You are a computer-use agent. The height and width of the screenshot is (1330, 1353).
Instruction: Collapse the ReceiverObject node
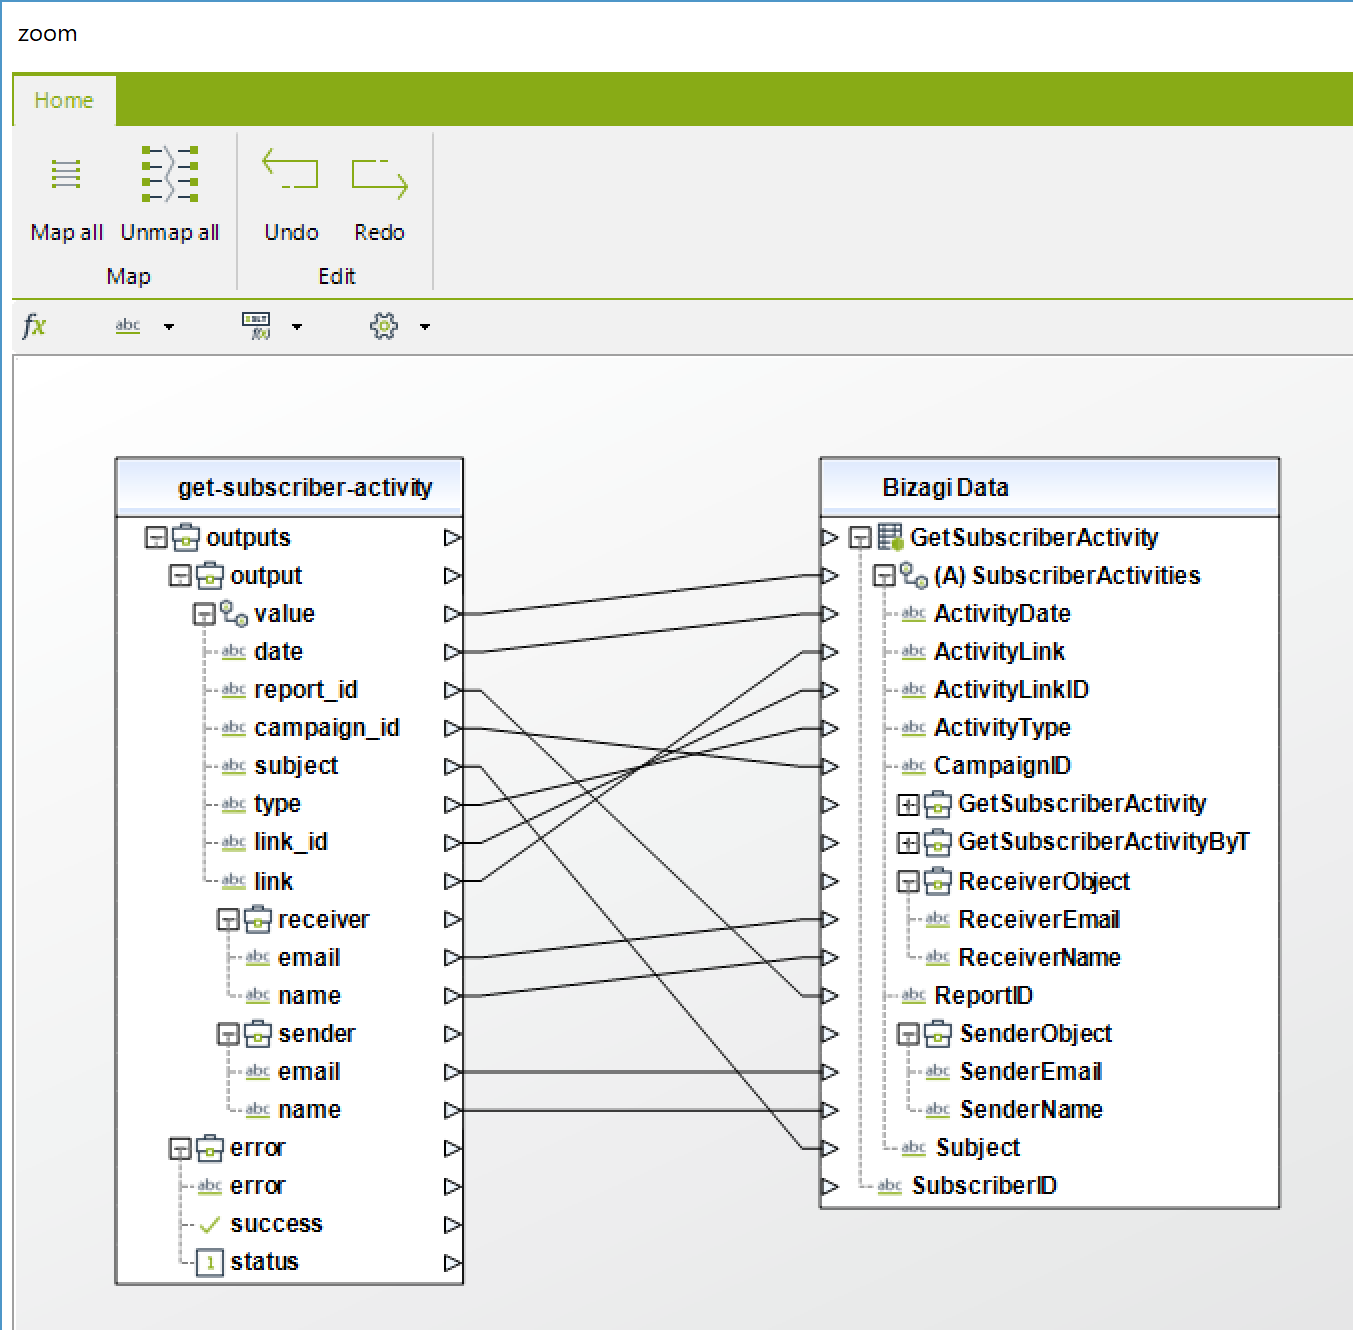pyautogui.click(x=908, y=882)
